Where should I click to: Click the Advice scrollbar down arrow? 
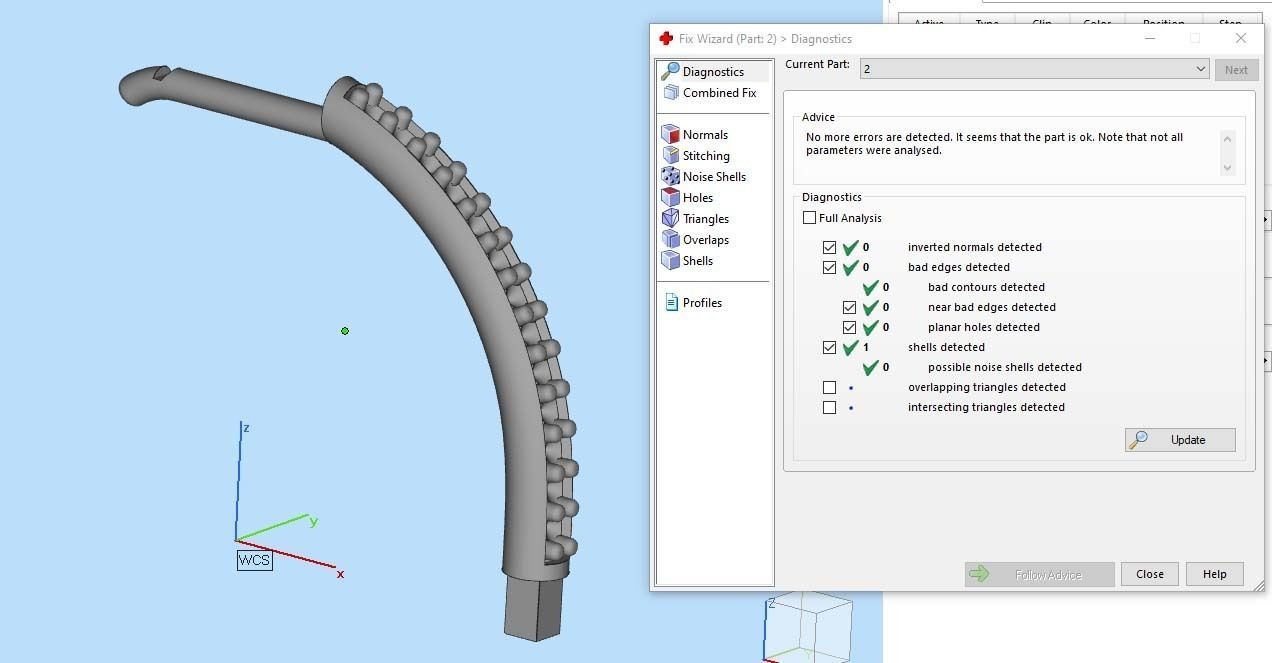pyautogui.click(x=1228, y=168)
